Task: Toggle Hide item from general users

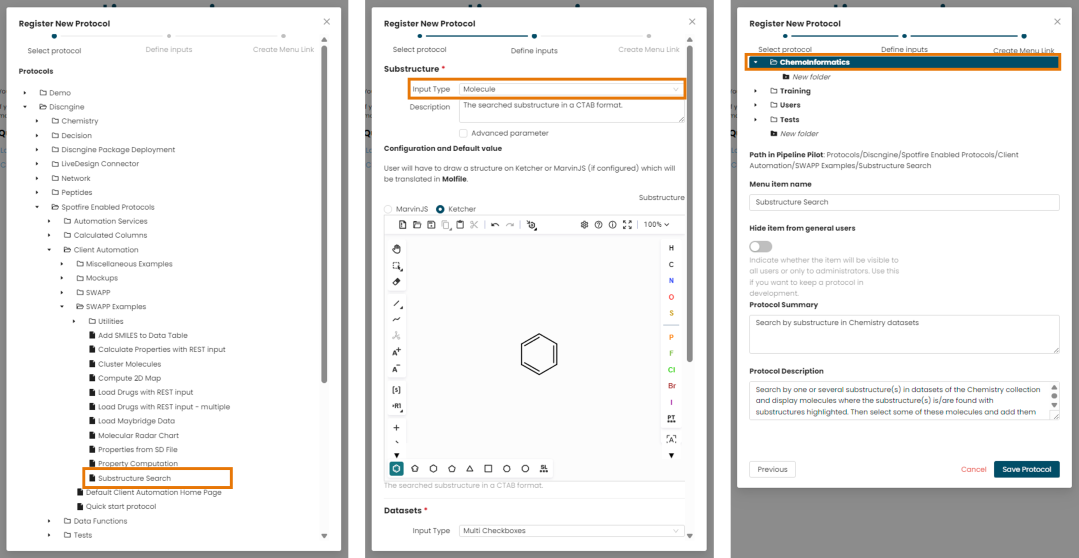Action: [x=761, y=246]
